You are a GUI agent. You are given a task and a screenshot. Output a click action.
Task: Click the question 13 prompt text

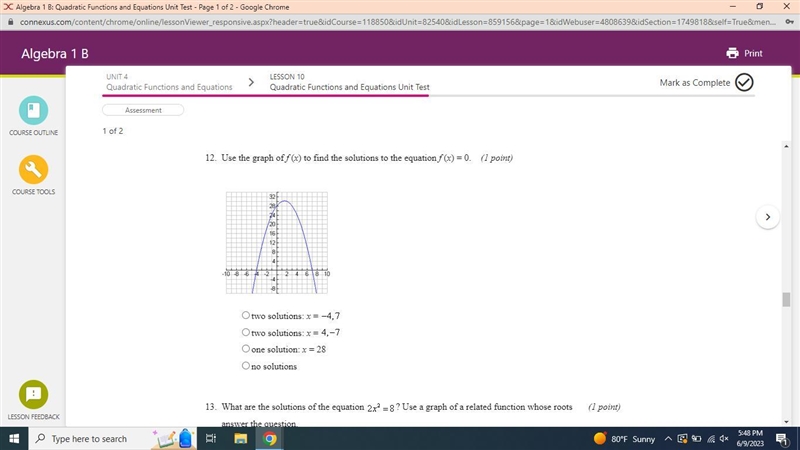tap(396, 415)
